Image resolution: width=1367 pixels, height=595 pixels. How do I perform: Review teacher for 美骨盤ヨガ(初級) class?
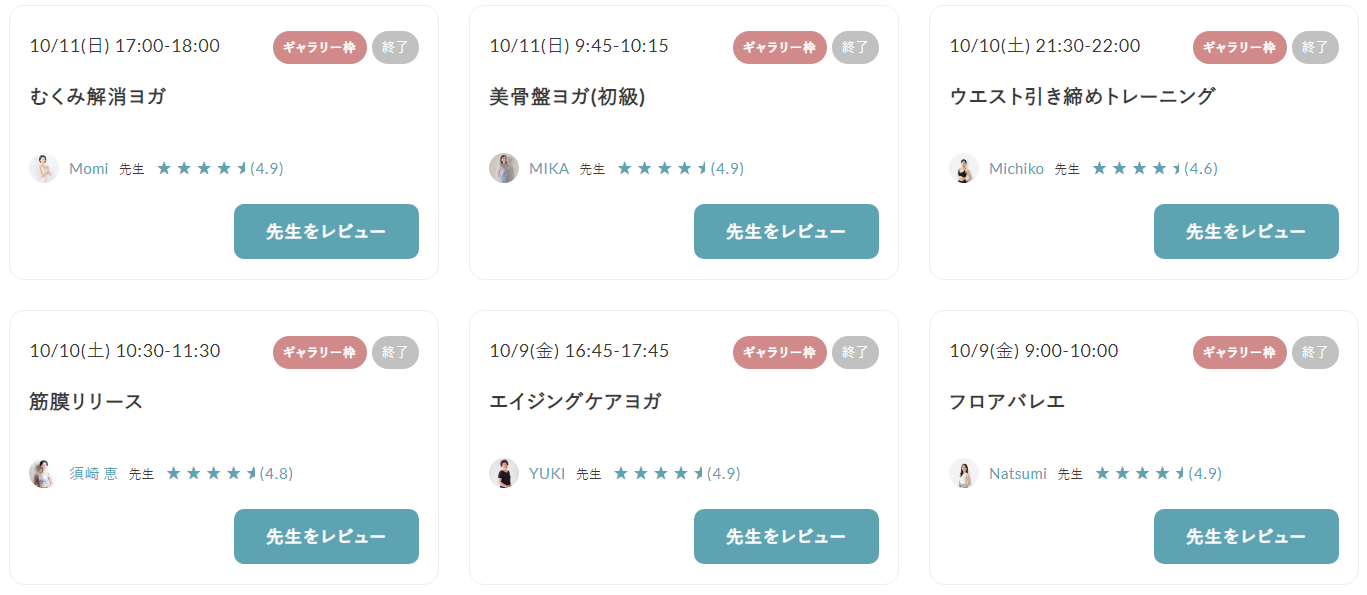[786, 231]
